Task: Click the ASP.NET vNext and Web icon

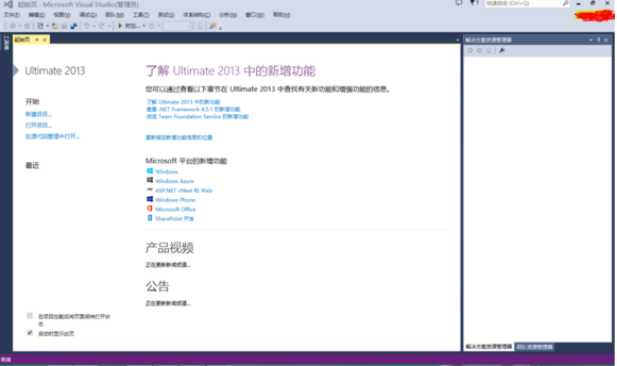Action: pos(150,190)
